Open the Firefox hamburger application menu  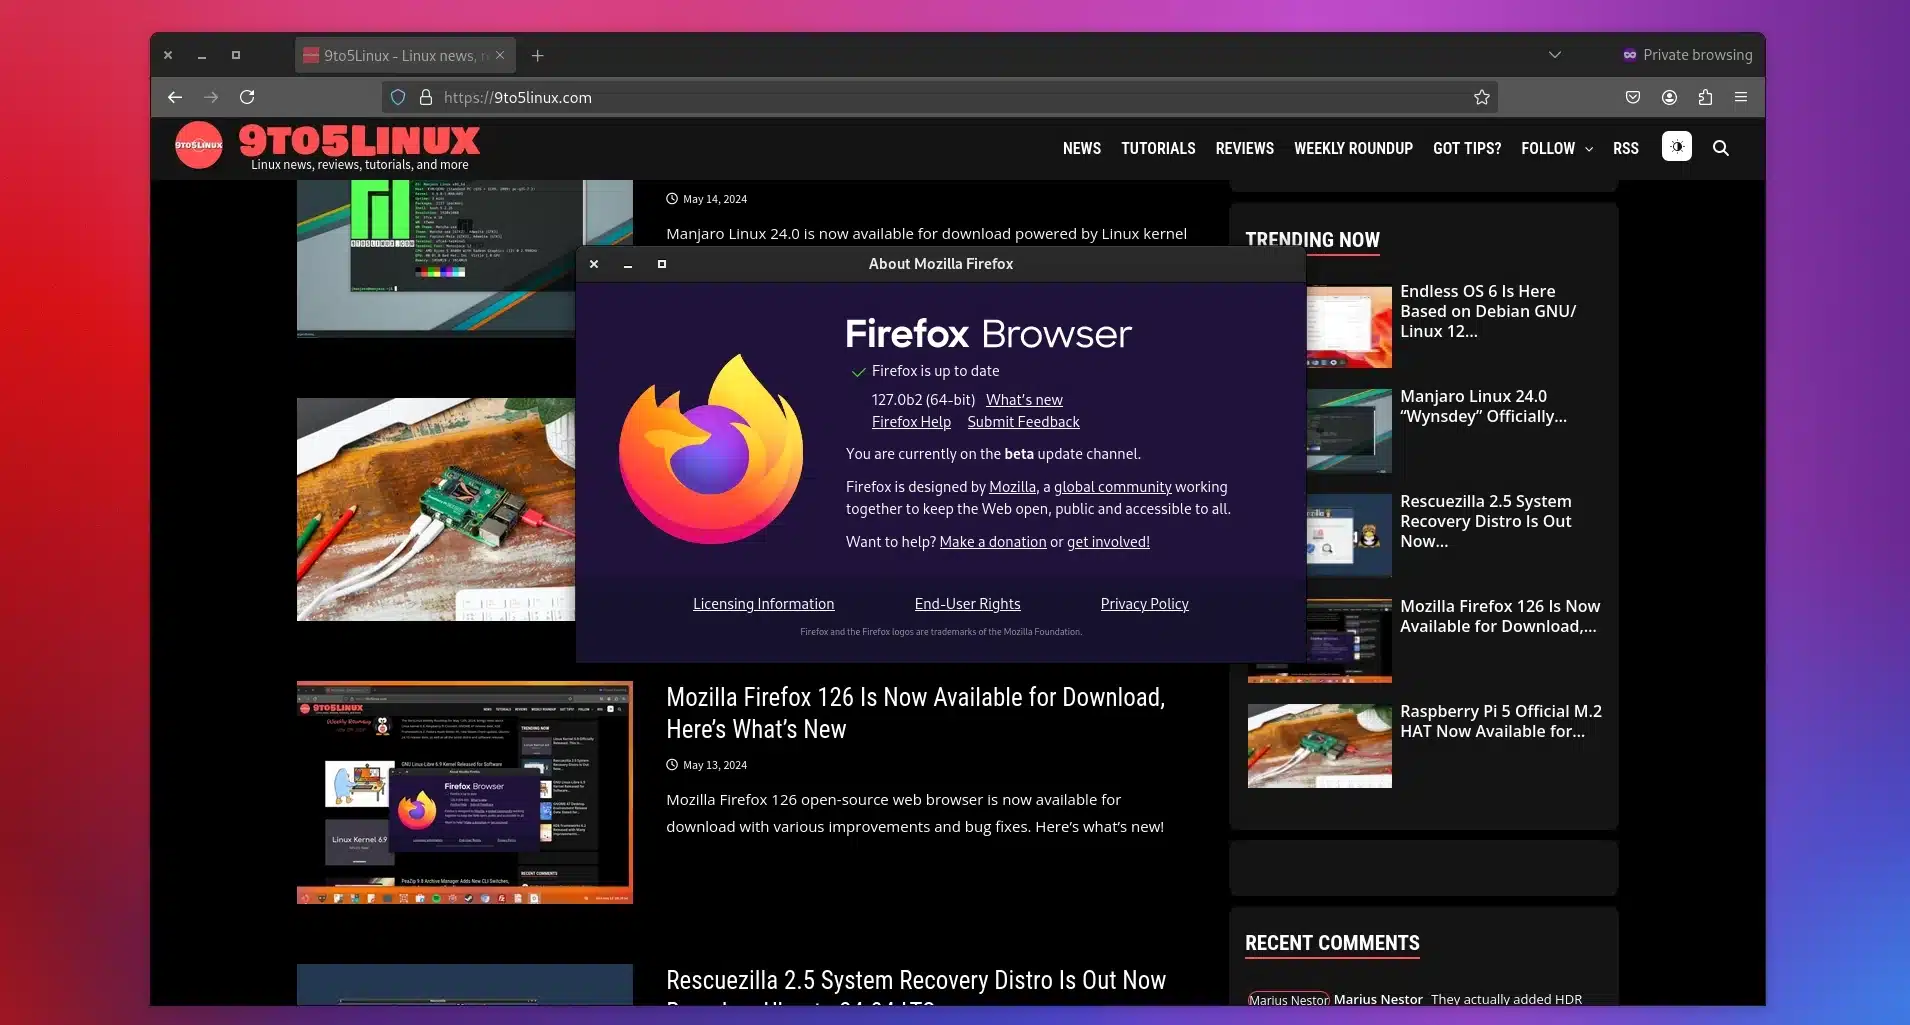click(x=1741, y=97)
